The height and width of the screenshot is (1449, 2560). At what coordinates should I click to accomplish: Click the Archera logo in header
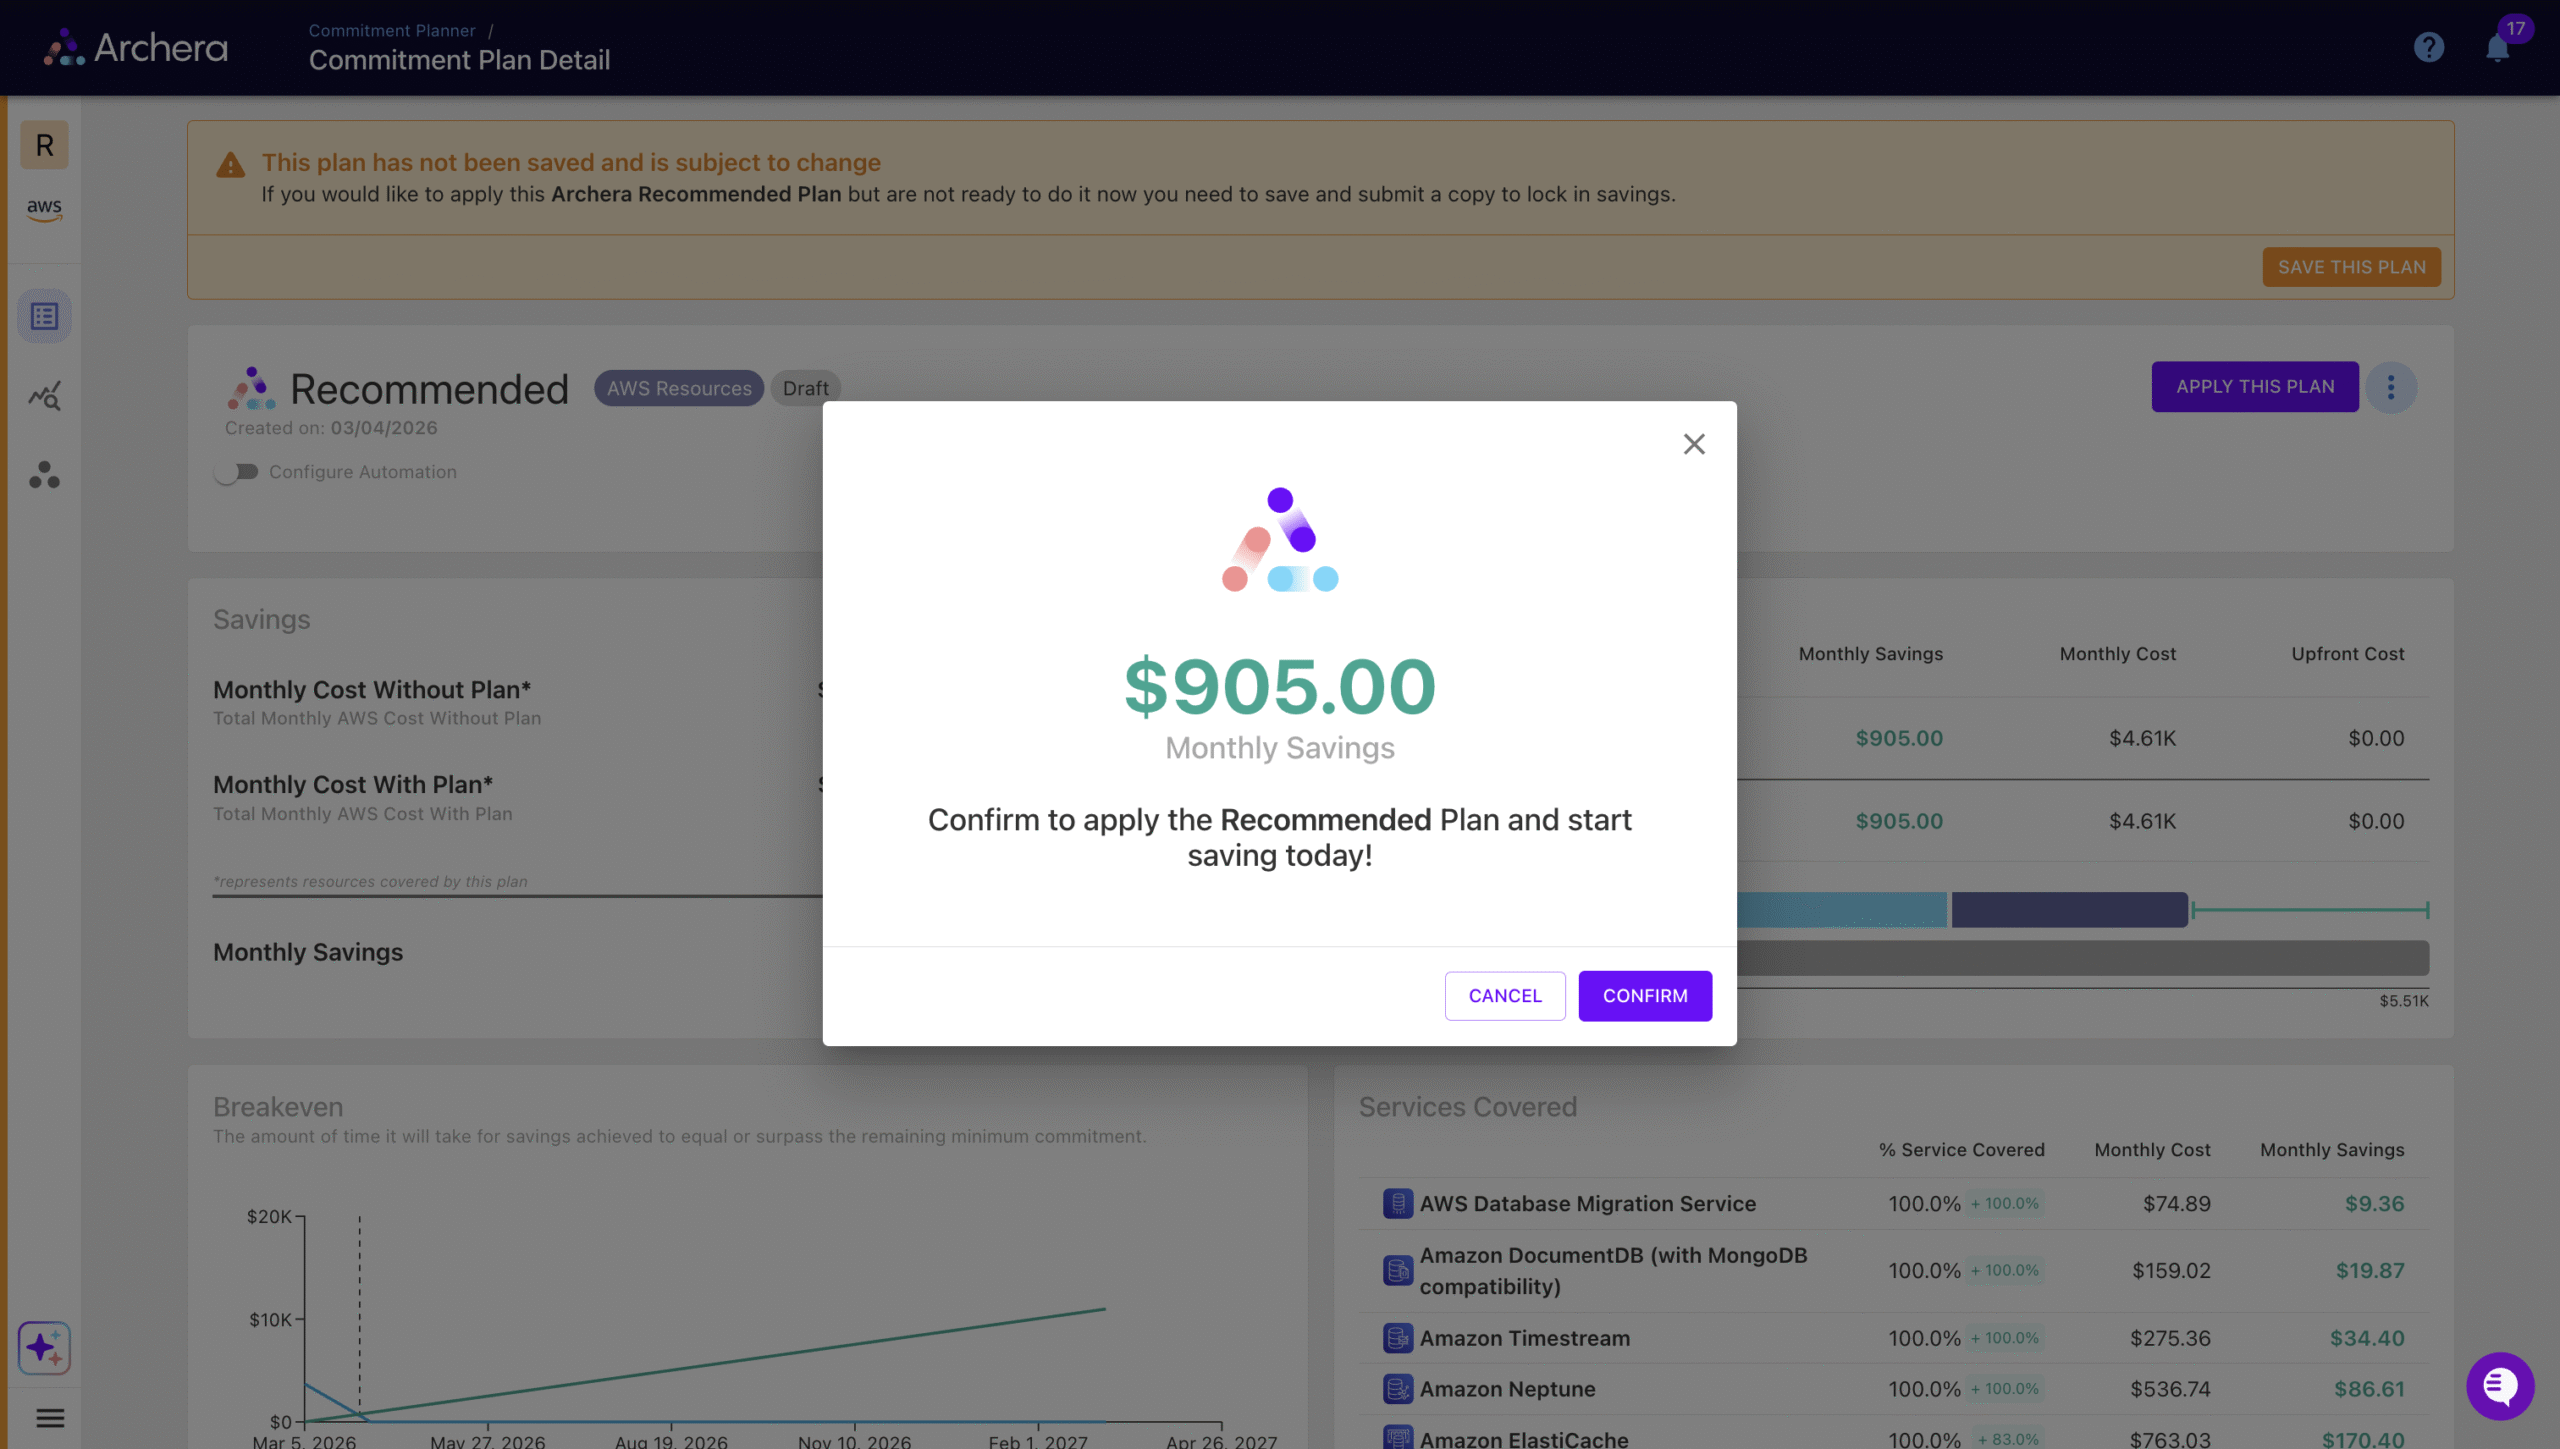point(136,47)
